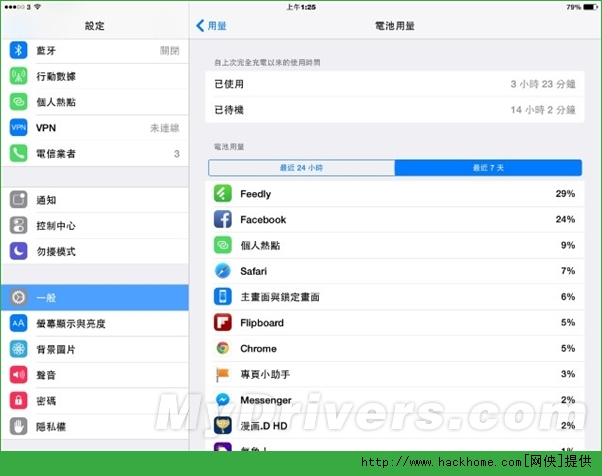Image resolution: width=602 pixels, height=476 pixels.
Task: Tap the Facebook app icon
Action: 223,219
